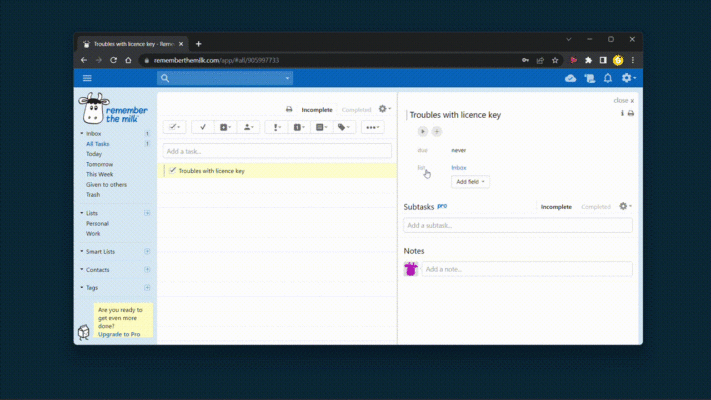
Task: Click the cloud sync icon
Action: click(x=570, y=78)
